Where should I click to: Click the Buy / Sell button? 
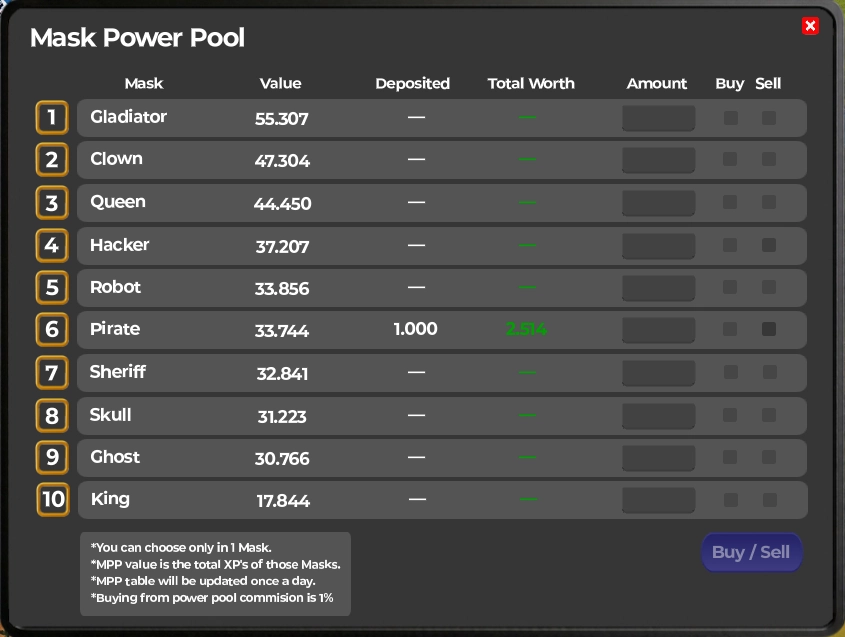tap(751, 552)
